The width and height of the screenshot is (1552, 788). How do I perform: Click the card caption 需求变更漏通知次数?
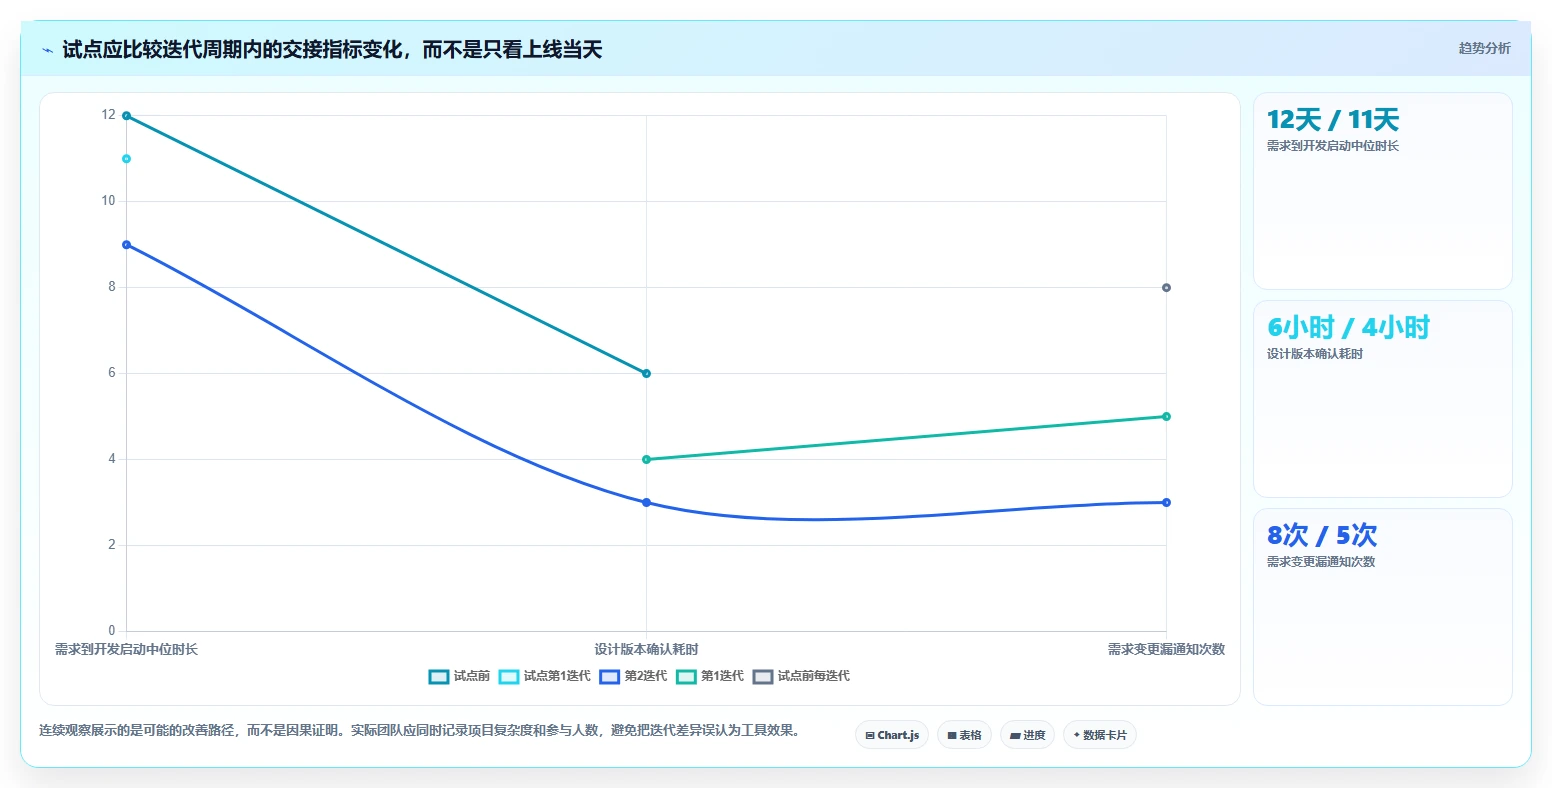1320,562
